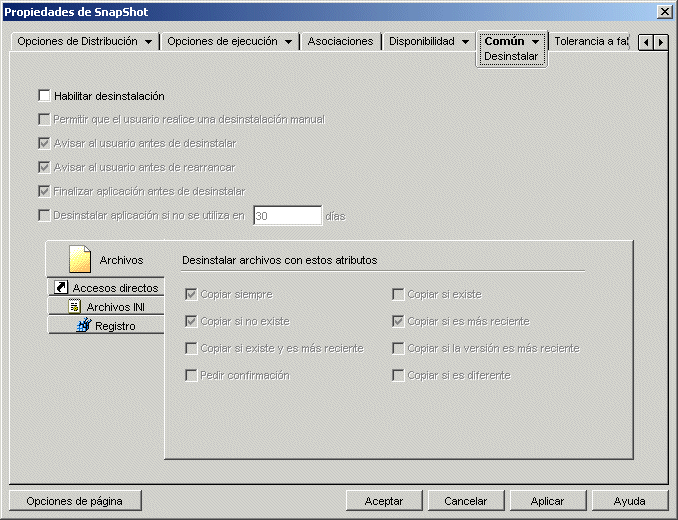The image size is (678, 520).
Task: Click the Registro blue cubes icon
Action: (x=84, y=325)
